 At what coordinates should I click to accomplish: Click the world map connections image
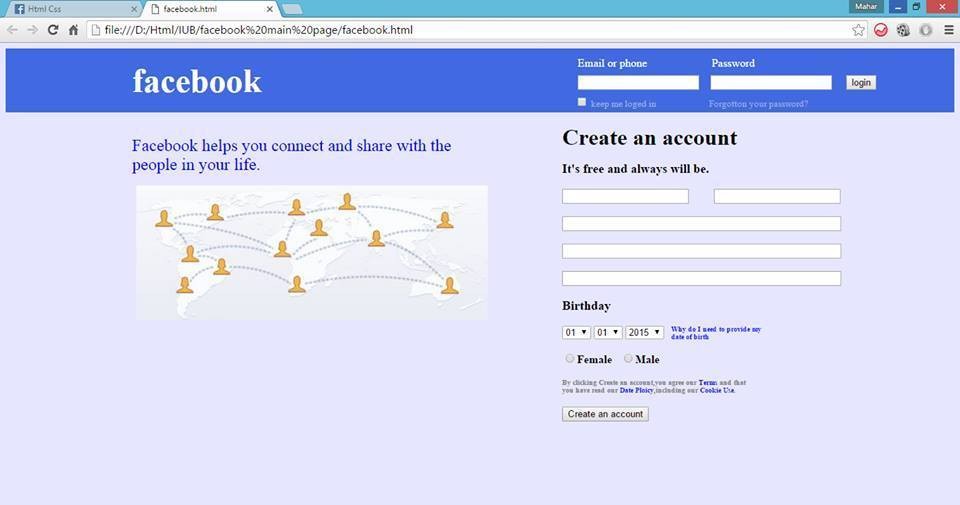coord(312,252)
